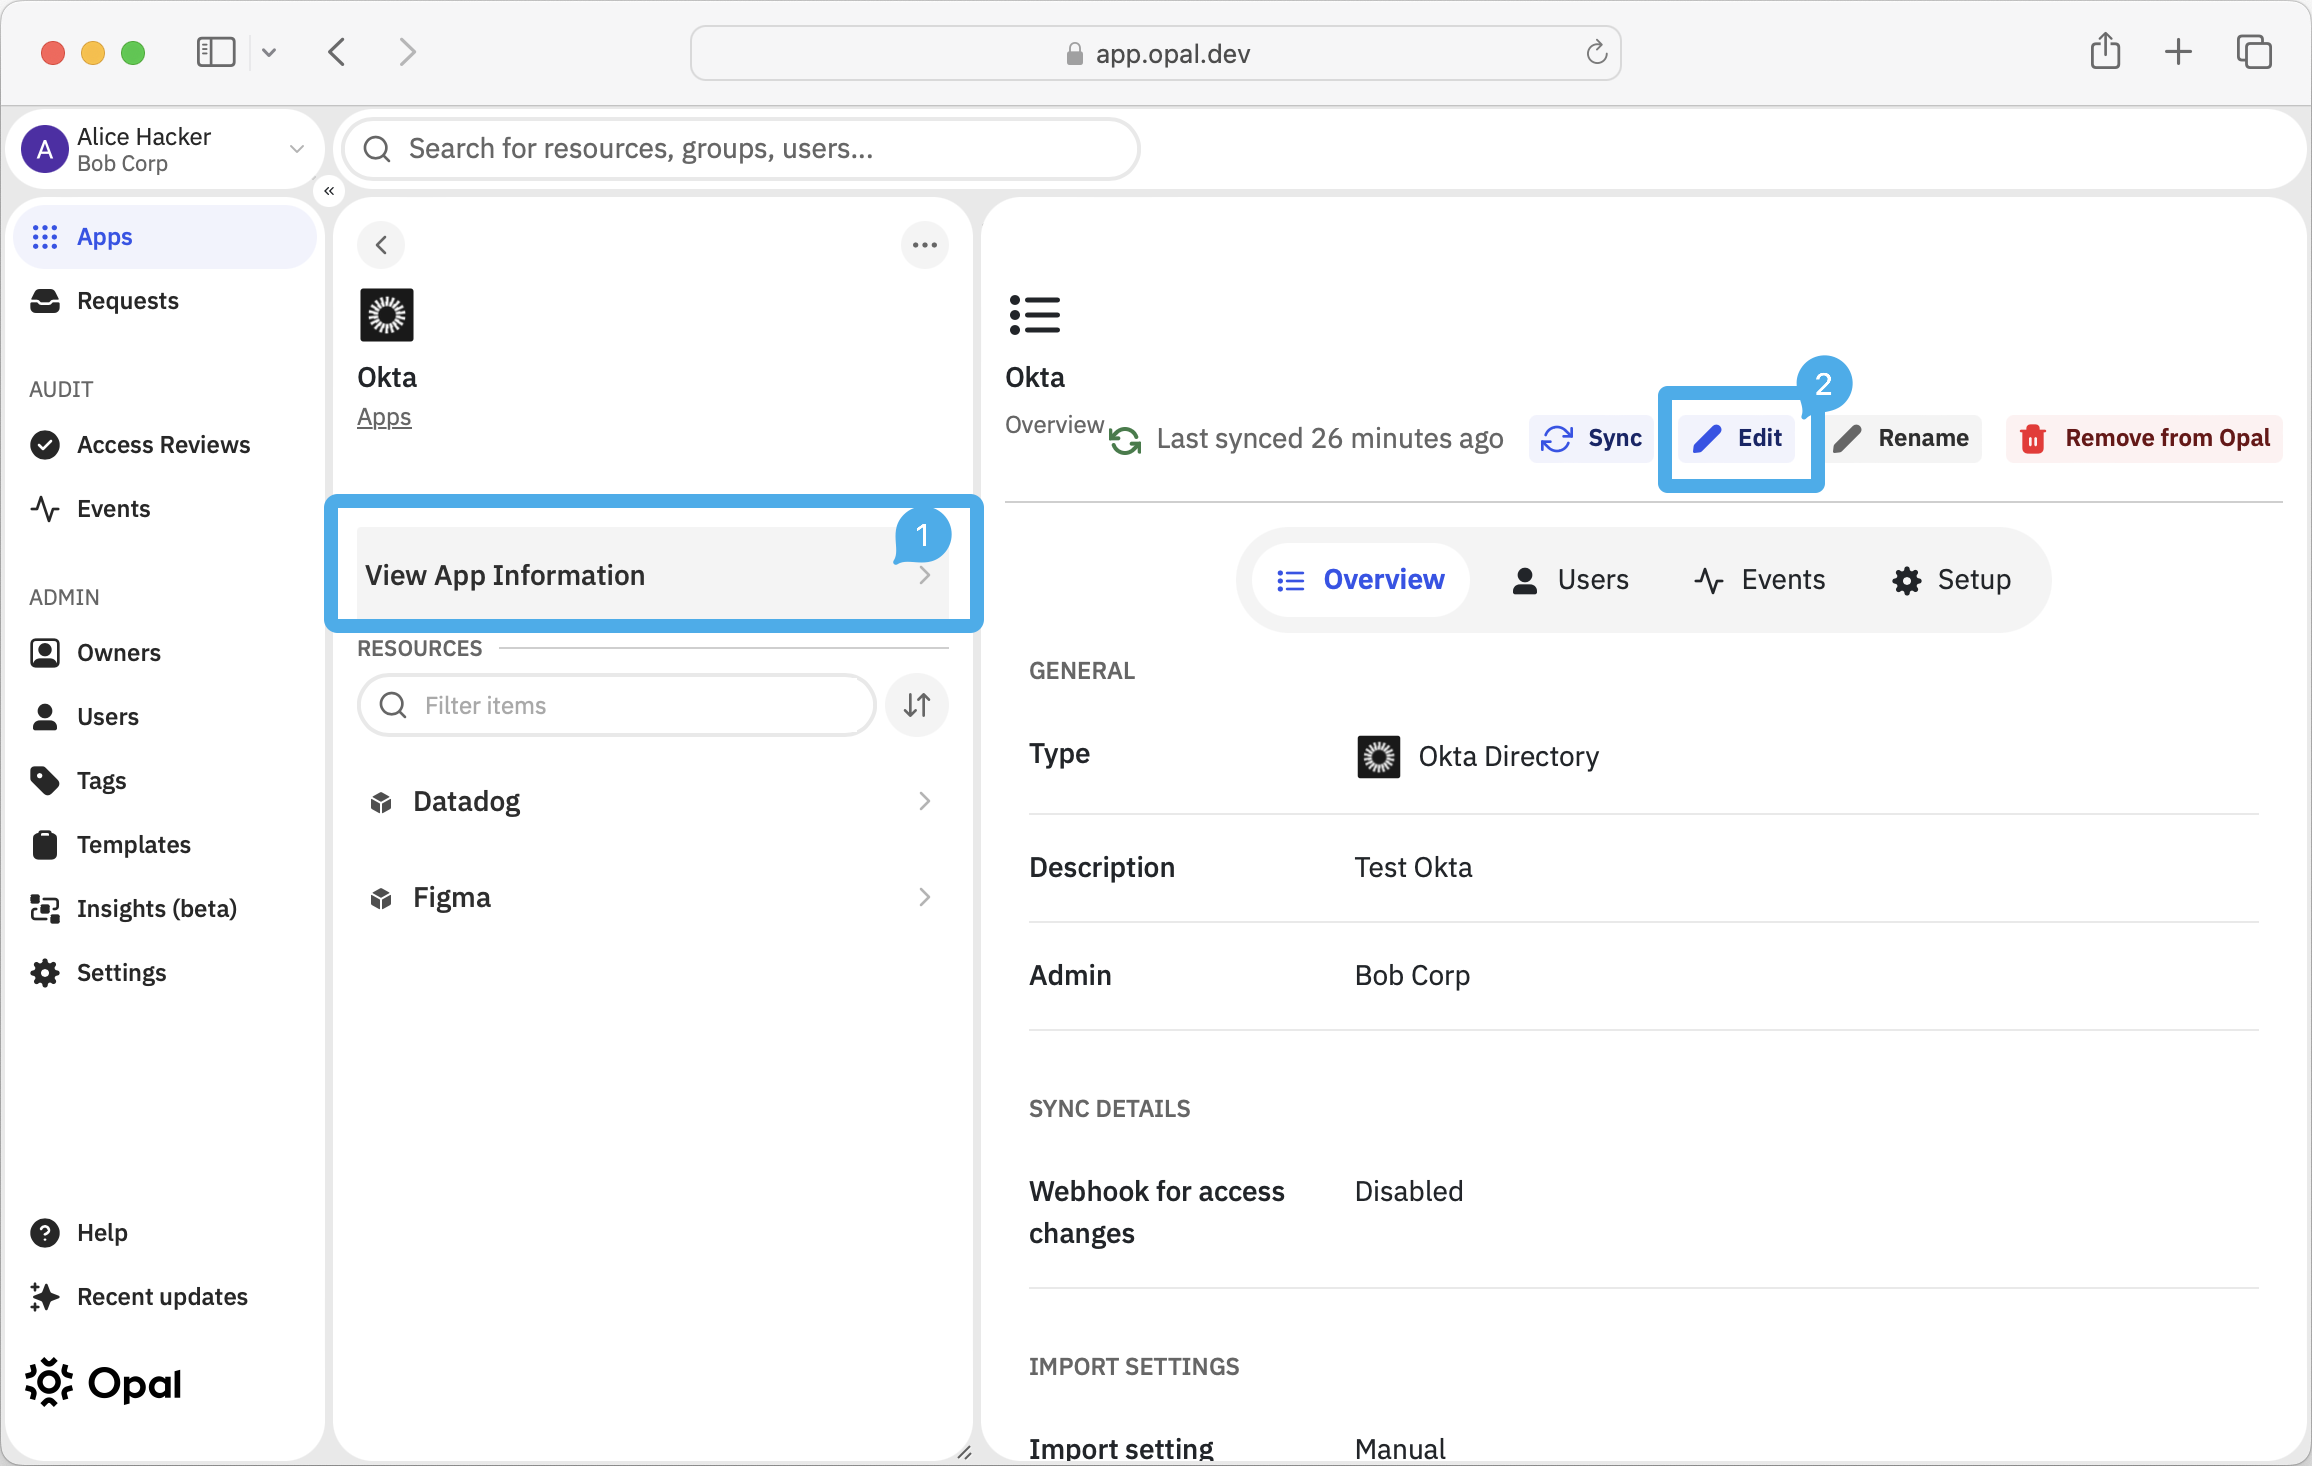
Task: Click the sort order arrows button
Action: click(917, 705)
